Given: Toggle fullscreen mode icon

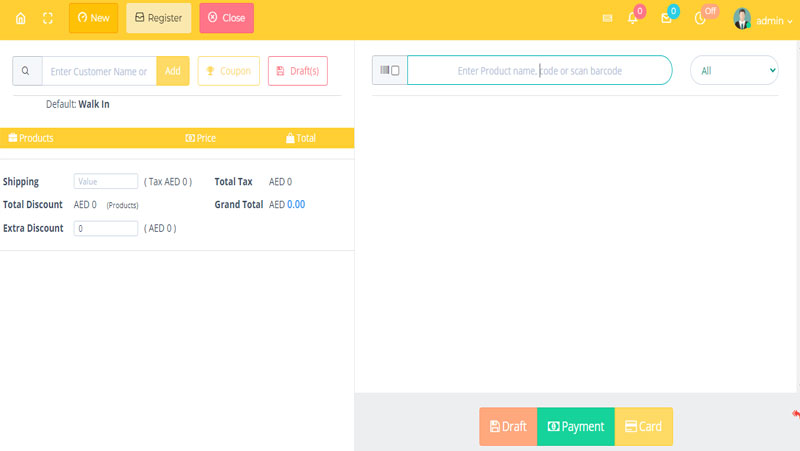Looking at the screenshot, I should (x=47, y=18).
